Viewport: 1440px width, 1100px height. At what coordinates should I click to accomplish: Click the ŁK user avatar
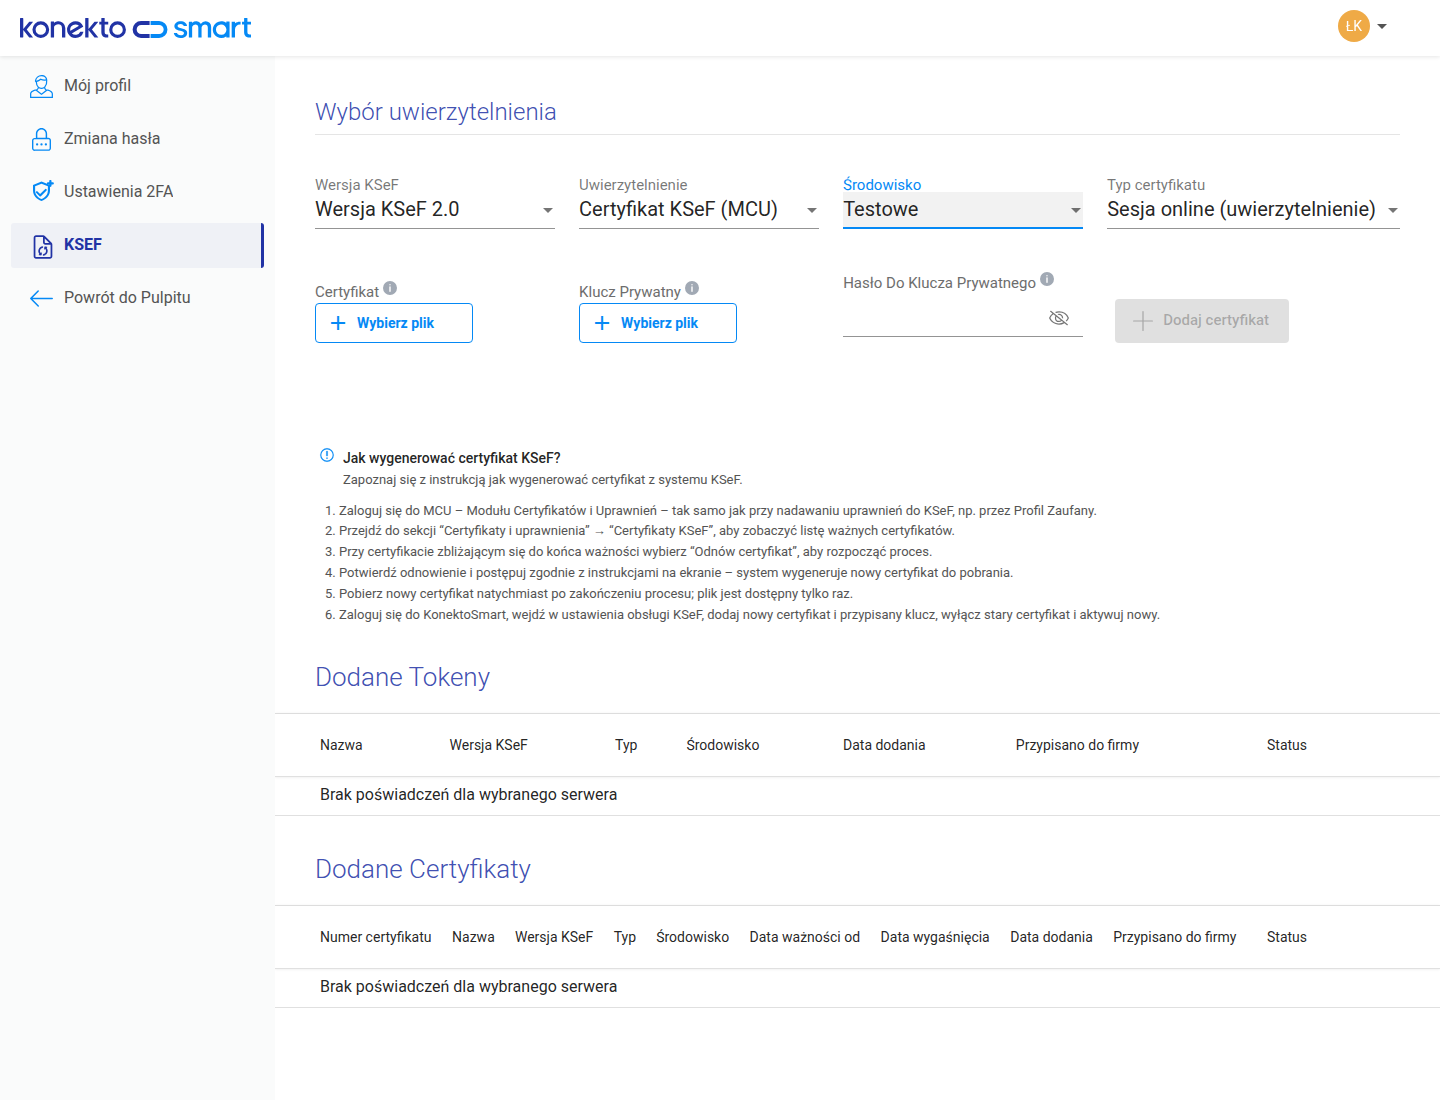point(1354,26)
